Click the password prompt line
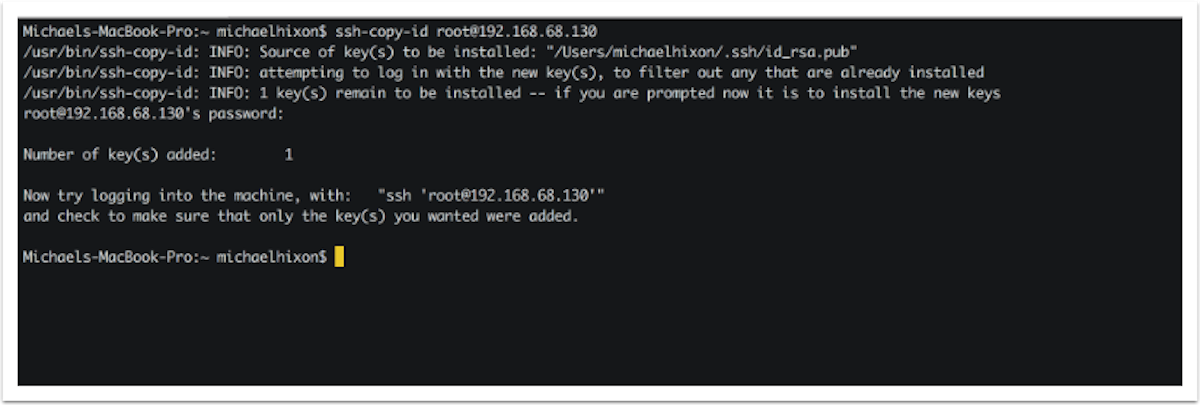Image resolution: width=1200 pixels, height=405 pixels. click(153, 114)
